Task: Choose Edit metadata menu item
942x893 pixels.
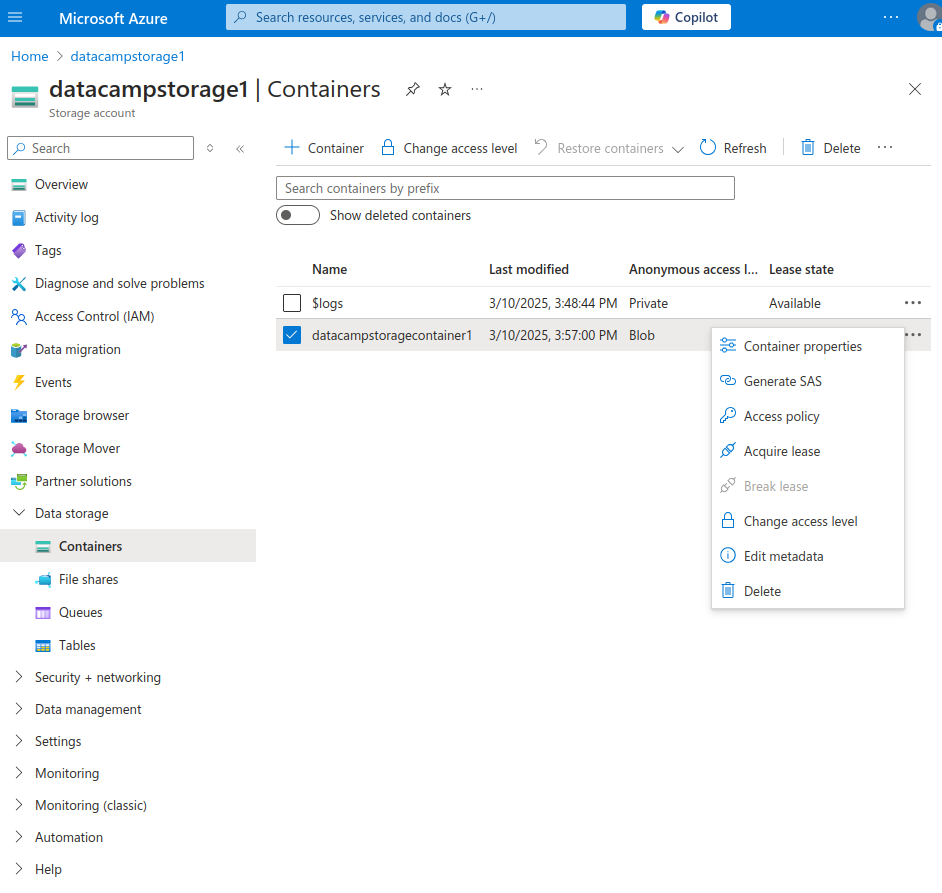Action: [807, 556]
